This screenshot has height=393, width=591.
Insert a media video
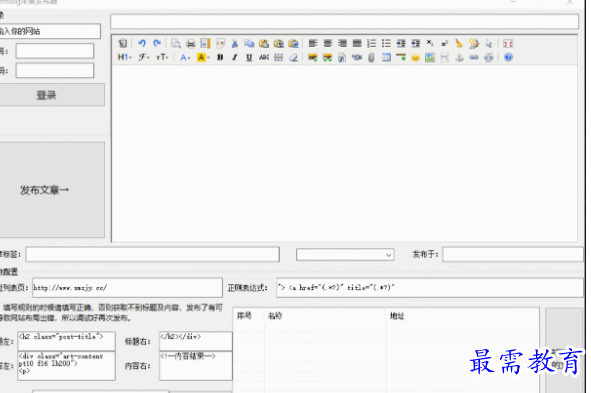coord(357,57)
